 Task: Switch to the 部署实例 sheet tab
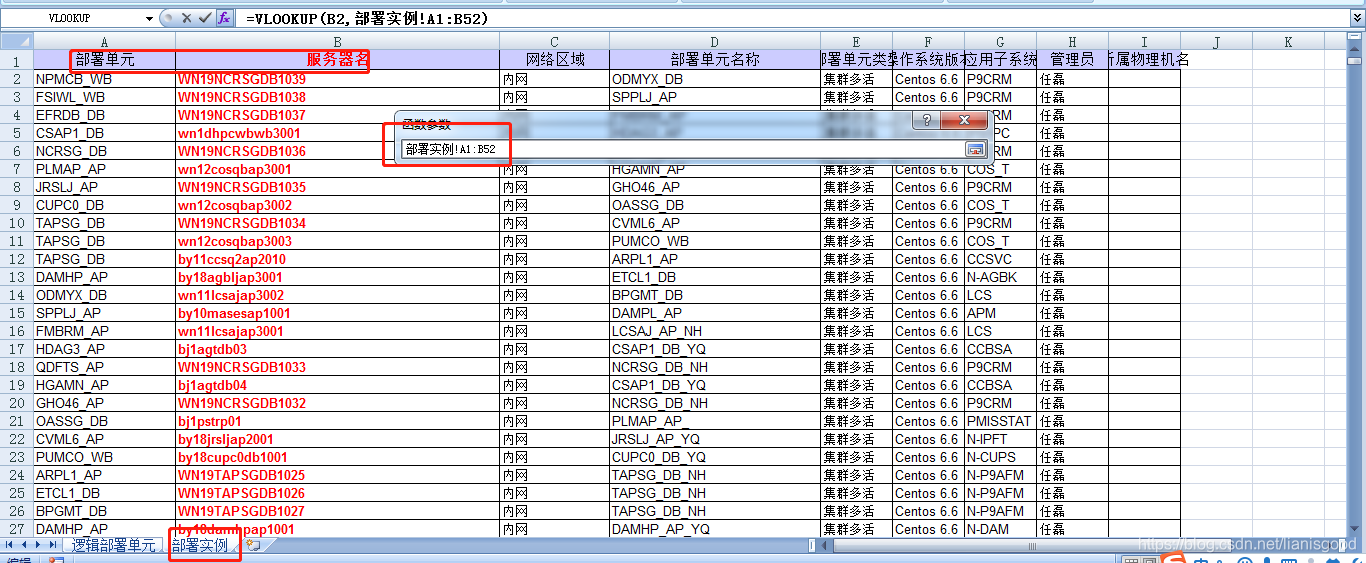200,545
